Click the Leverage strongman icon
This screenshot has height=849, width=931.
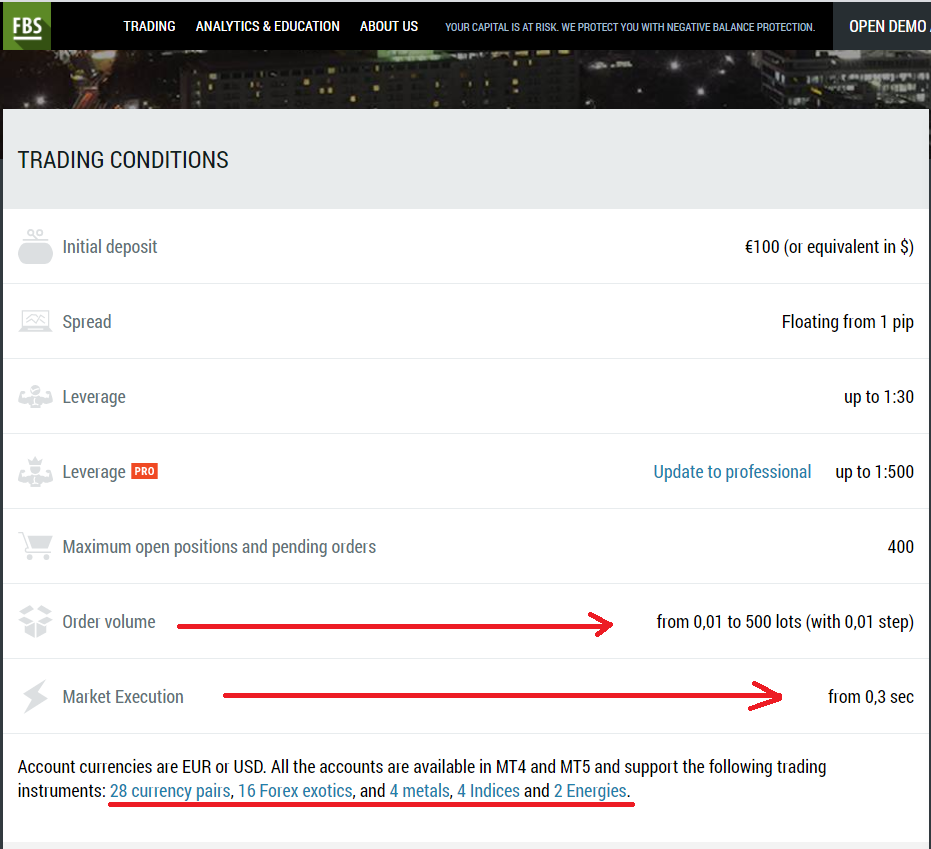[x=35, y=397]
